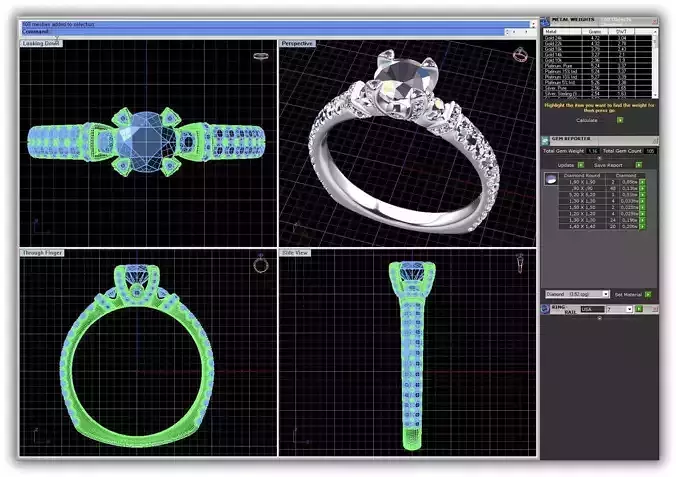
Task: Click the diamond gem thumbnail in Gem Reporter
Action: pyautogui.click(x=551, y=179)
